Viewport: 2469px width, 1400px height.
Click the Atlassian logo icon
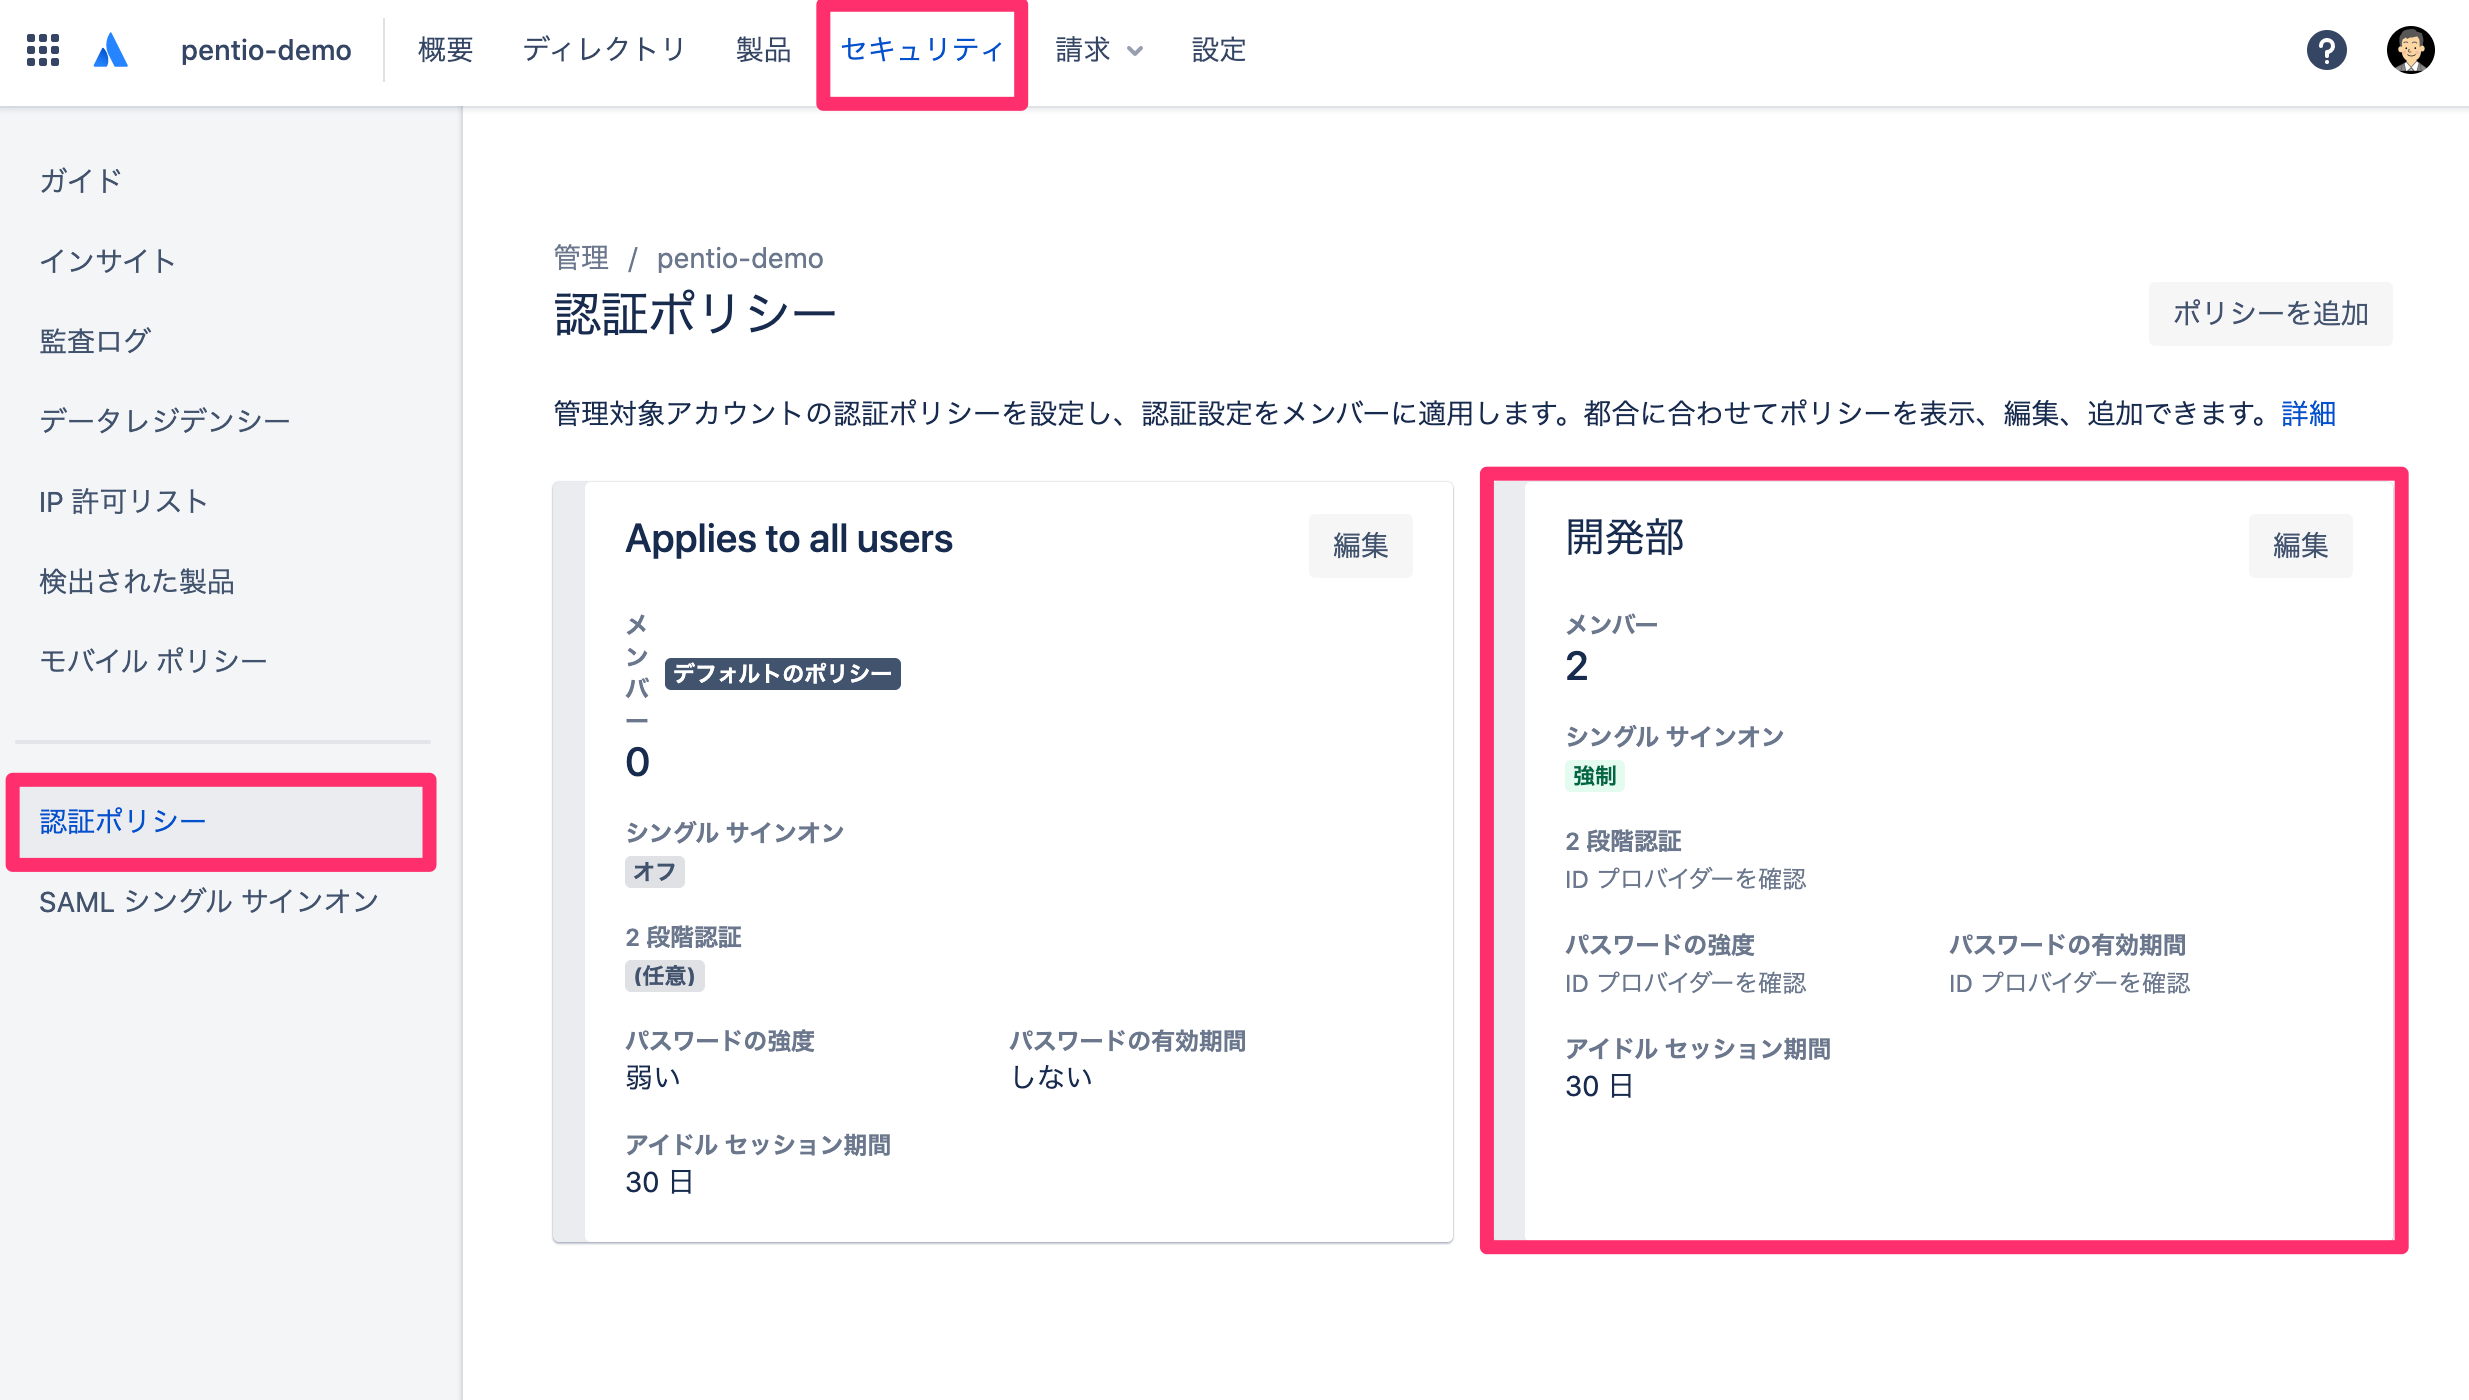coord(110,50)
